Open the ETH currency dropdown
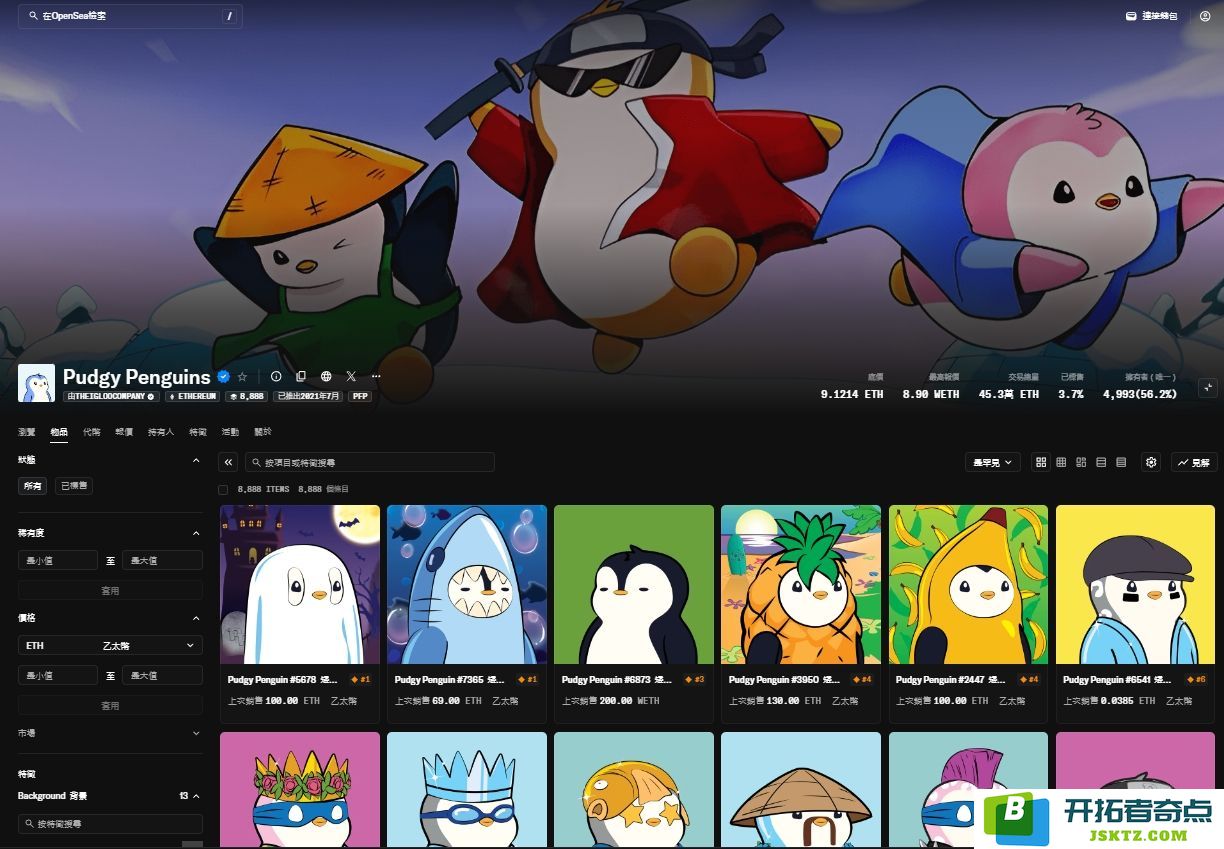 110,645
